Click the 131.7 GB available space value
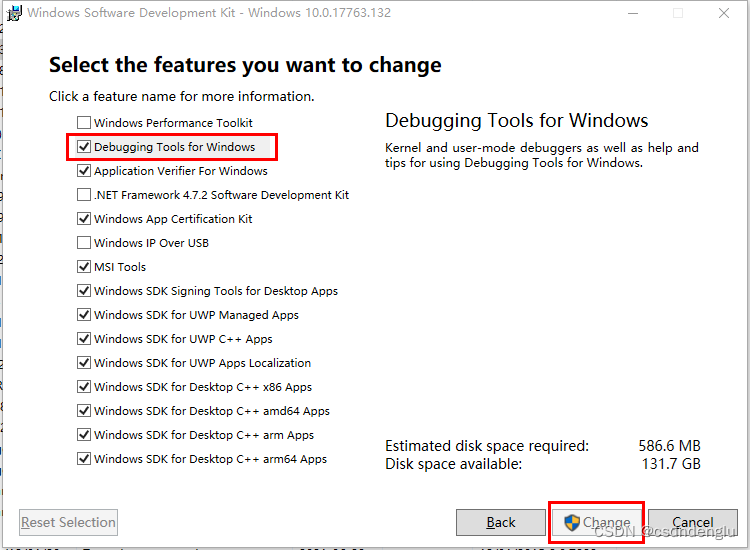 671,464
